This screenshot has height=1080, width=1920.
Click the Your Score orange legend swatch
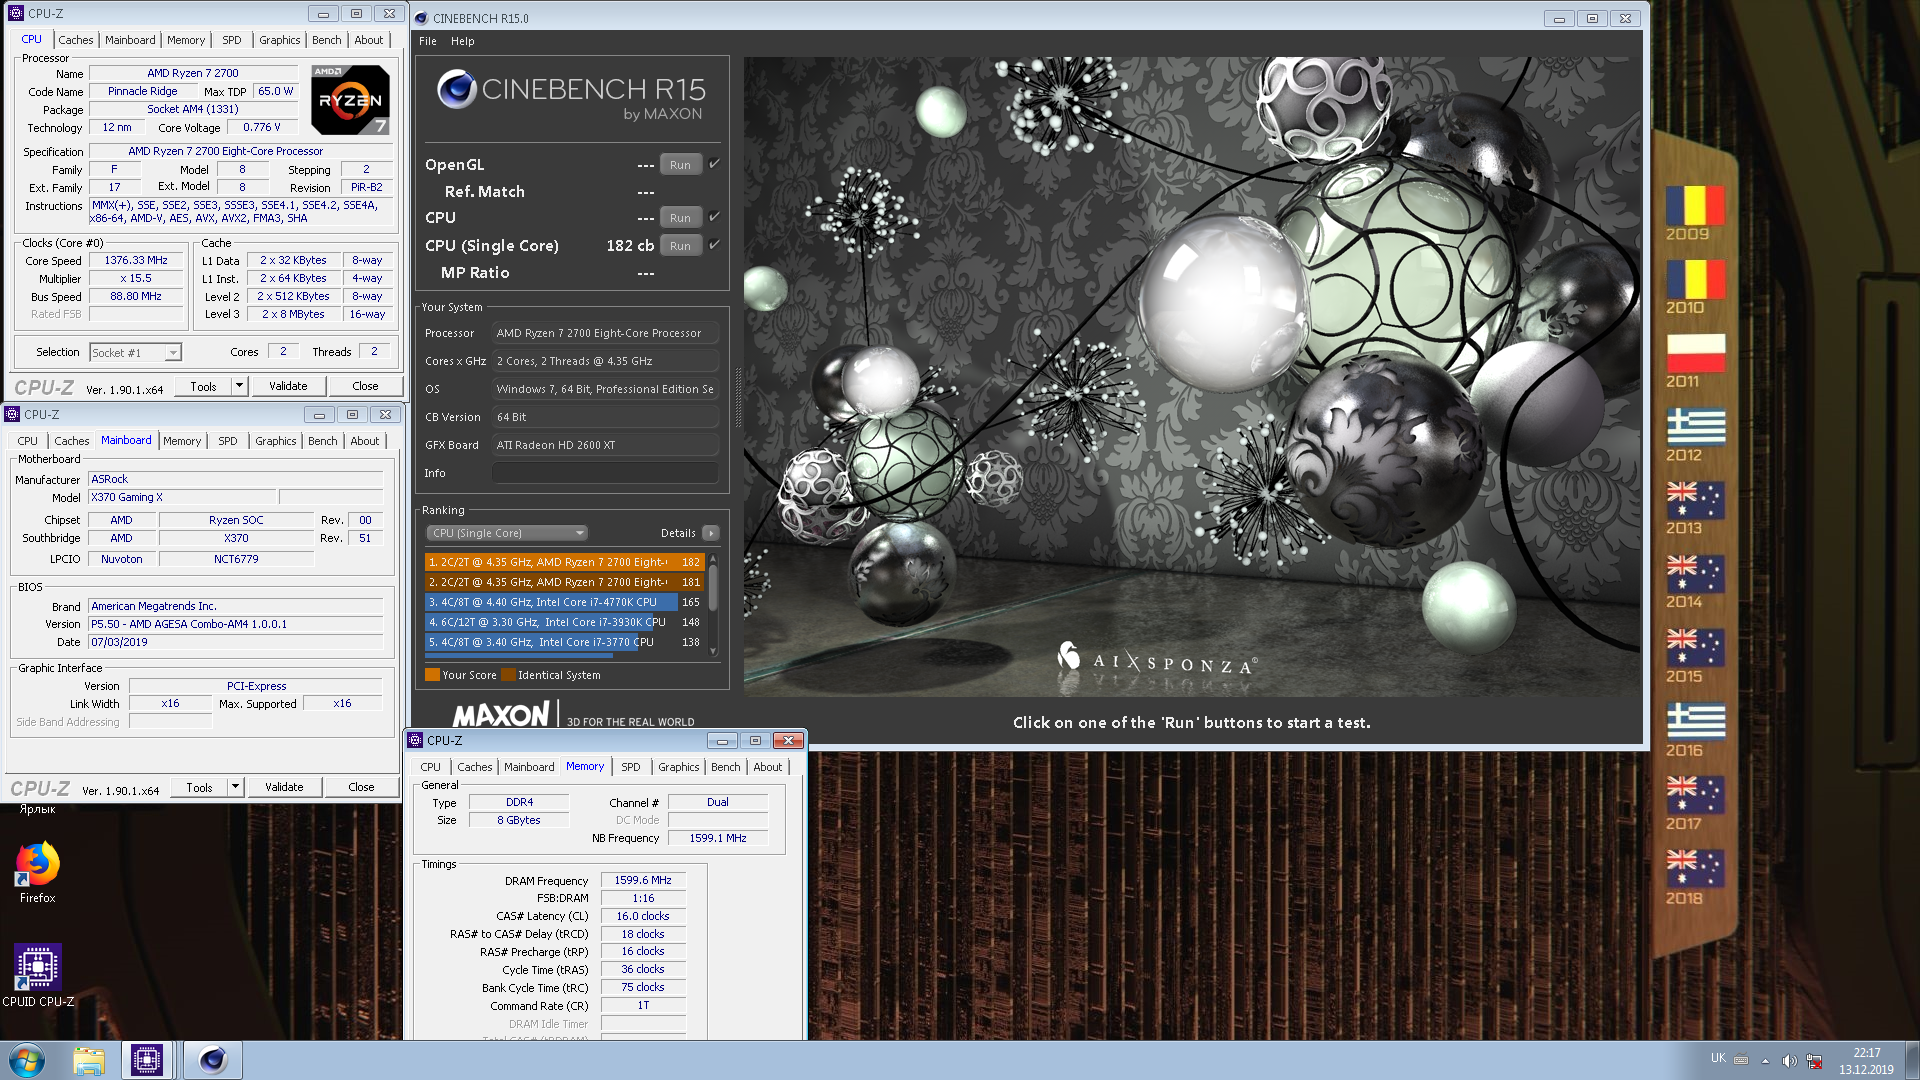433,675
